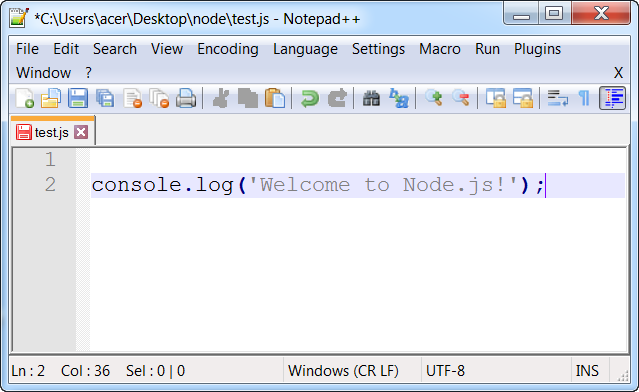Image resolution: width=639 pixels, height=392 pixels.
Task: Cut selection using scissors icon
Action: tap(221, 98)
